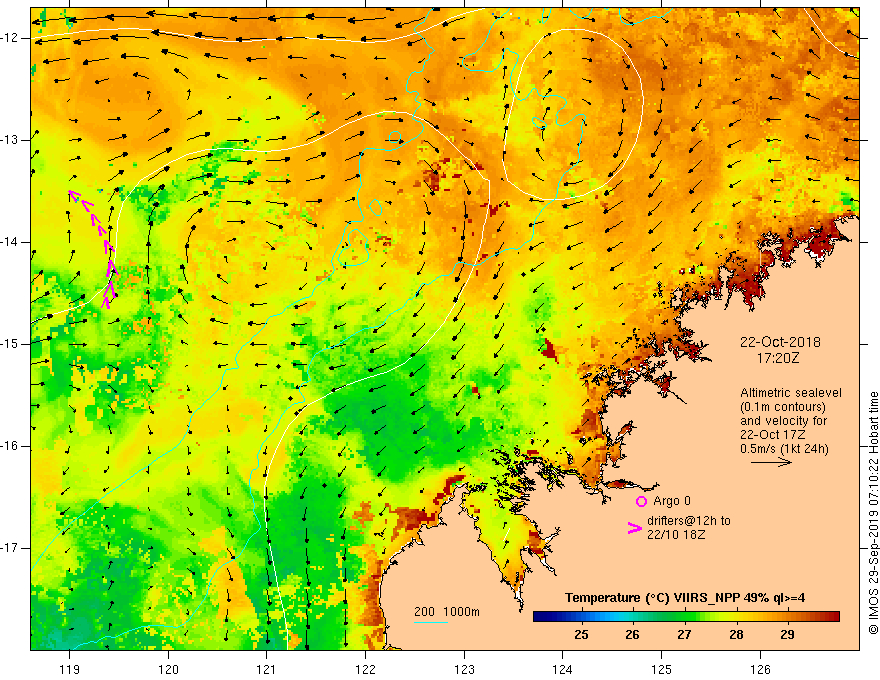Image resolution: width=880 pixels, height=680 pixels.
Task: Click the 'Altimetric sealevel' legend line
Action: tap(791, 393)
